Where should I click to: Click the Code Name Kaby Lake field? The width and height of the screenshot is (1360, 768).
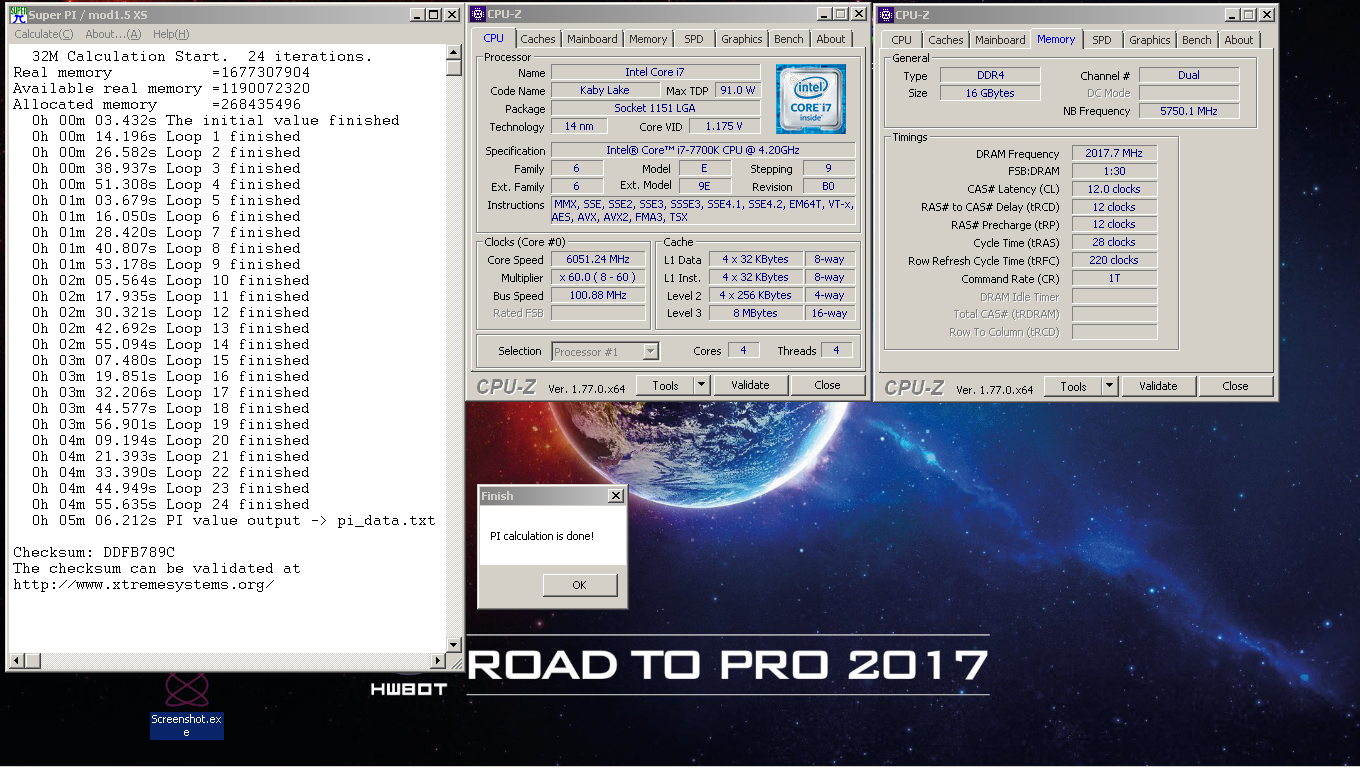click(x=605, y=90)
